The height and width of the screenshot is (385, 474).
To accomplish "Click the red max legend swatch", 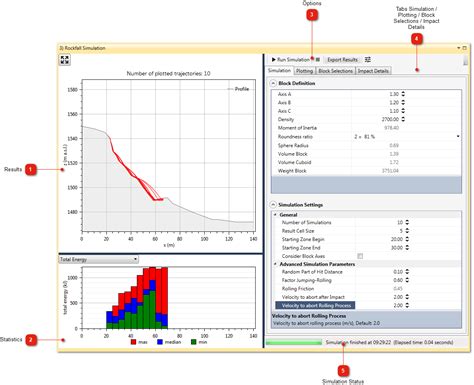I will pyautogui.click(x=133, y=342).
